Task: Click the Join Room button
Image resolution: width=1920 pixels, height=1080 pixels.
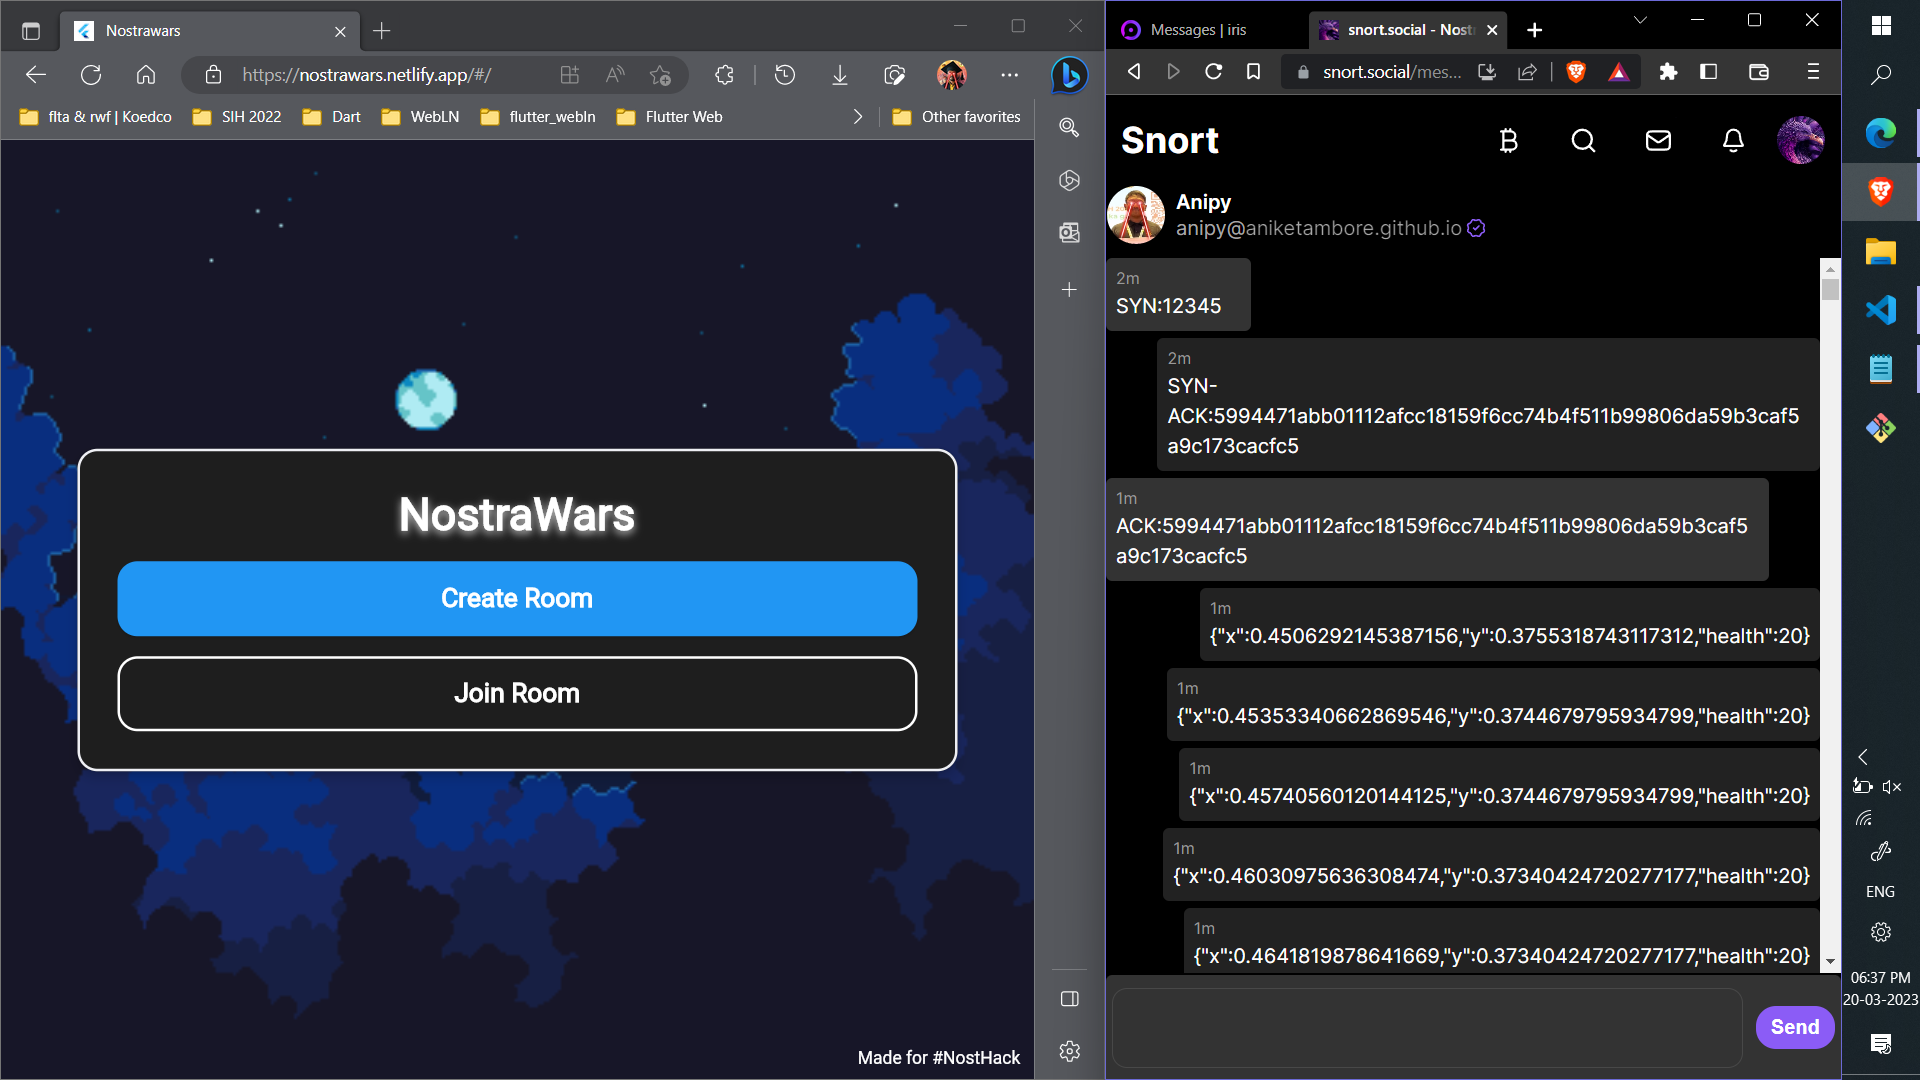Action: tap(517, 693)
